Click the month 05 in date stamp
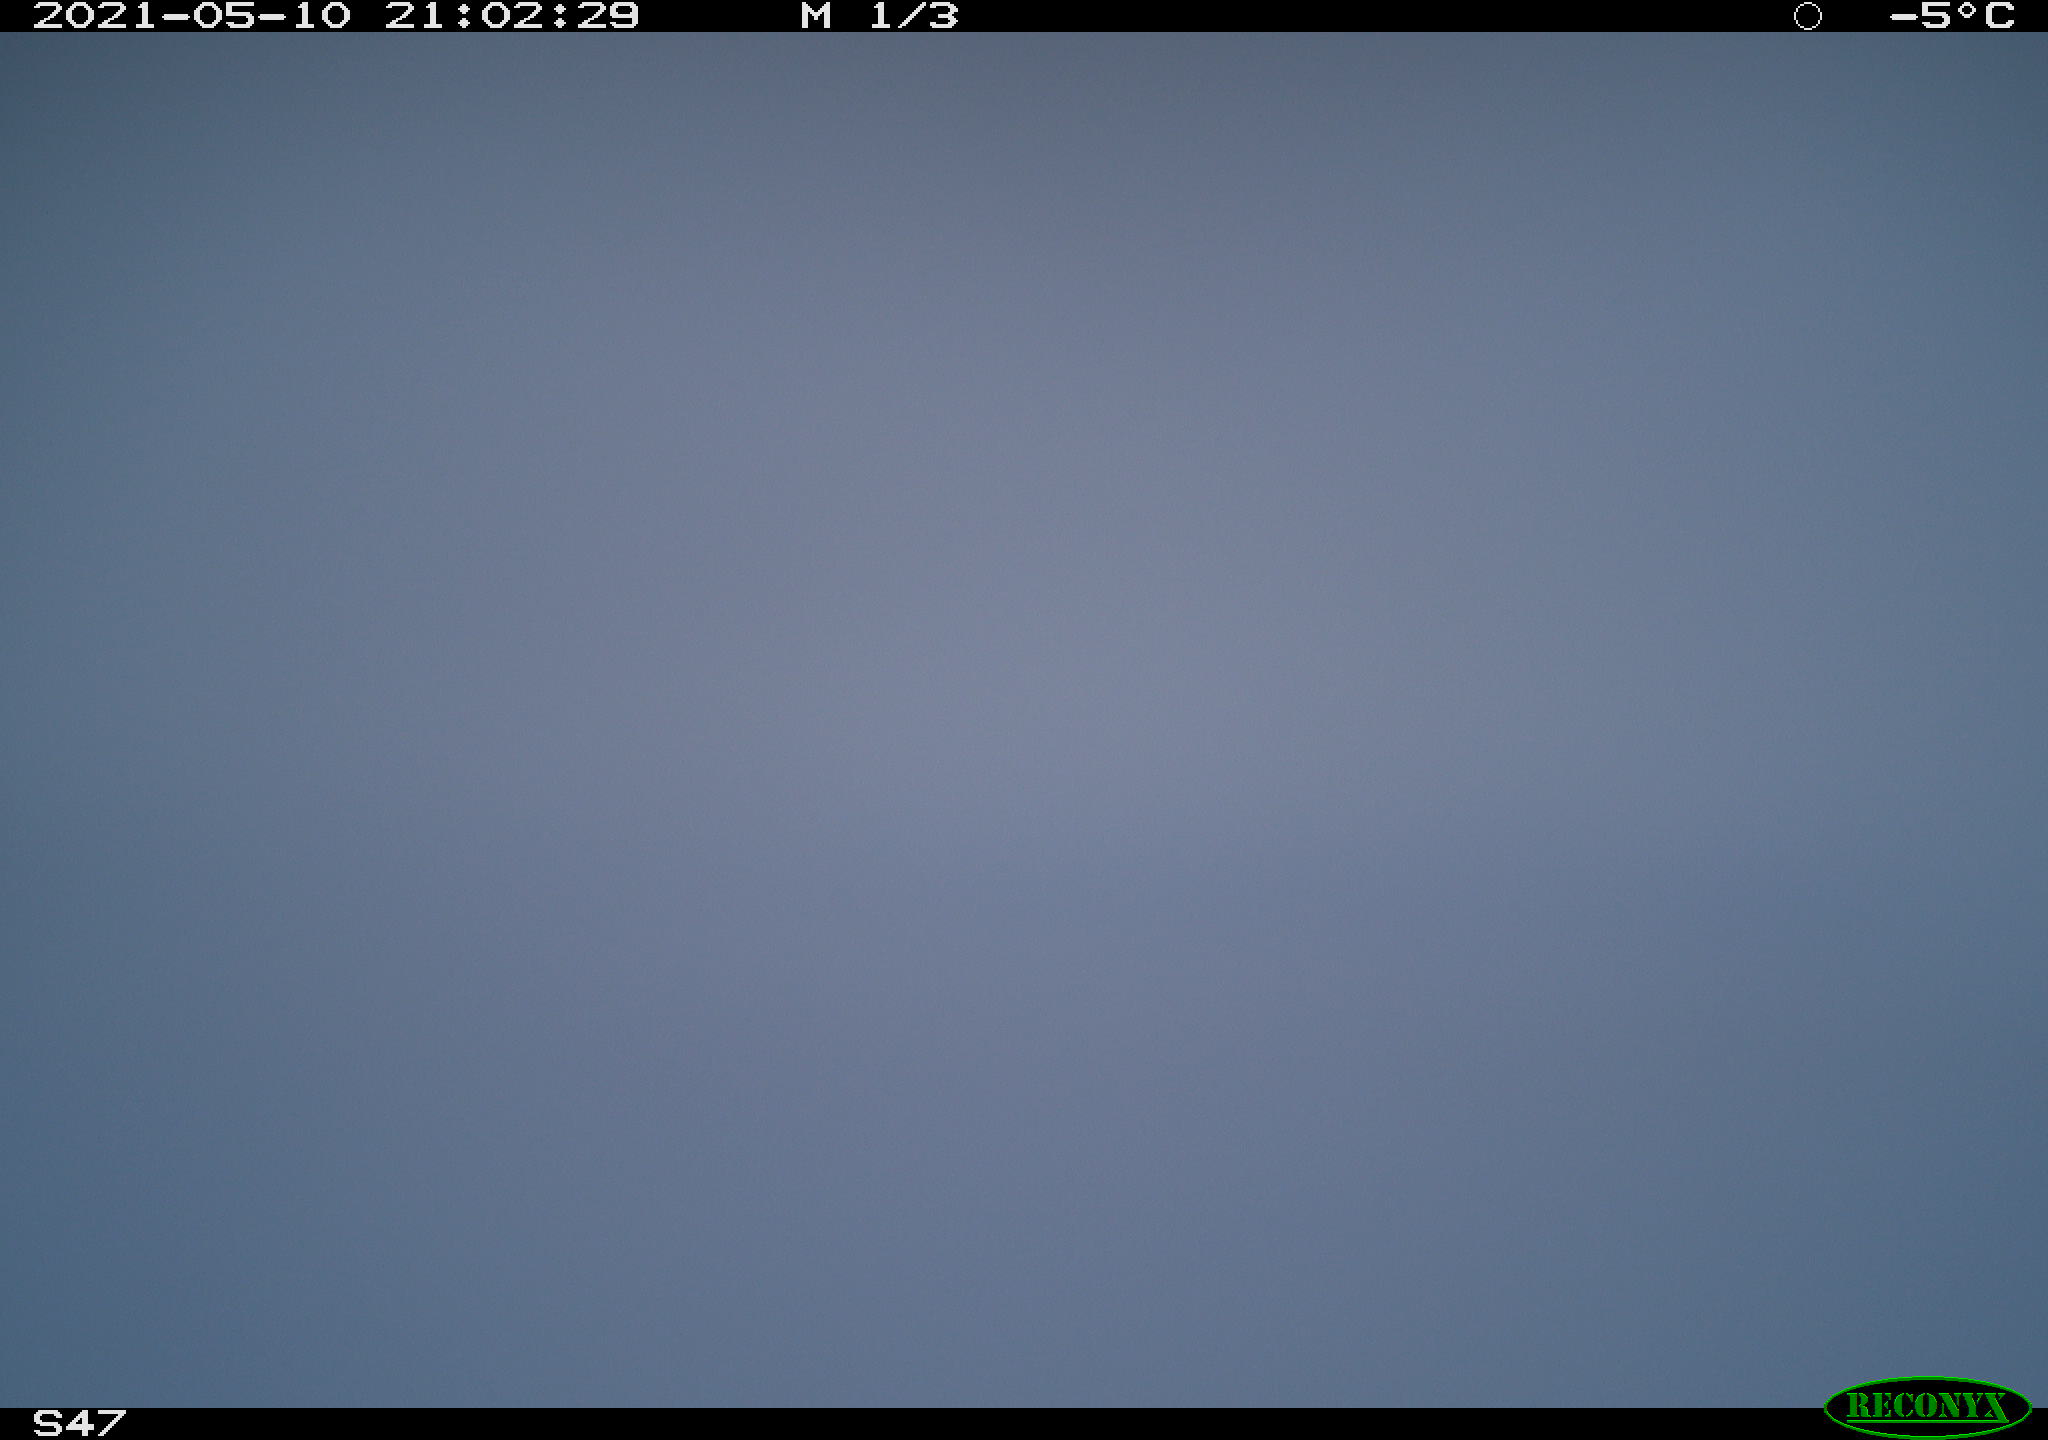 tap(223, 16)
